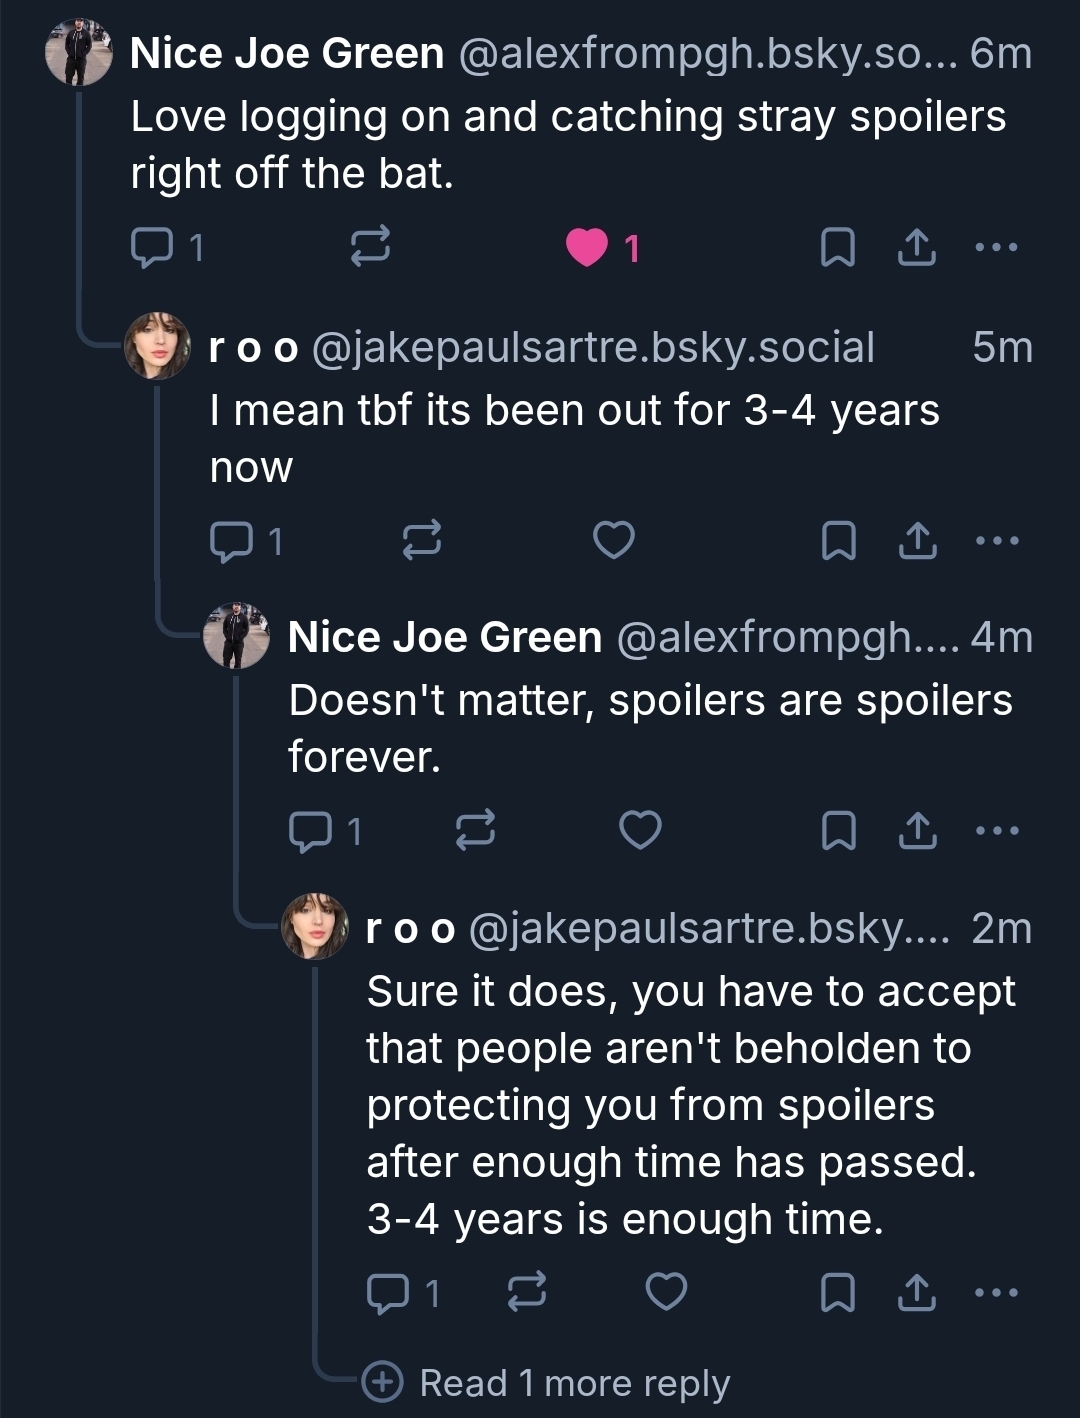Repost the "Love logging on" post

[370, 247]
